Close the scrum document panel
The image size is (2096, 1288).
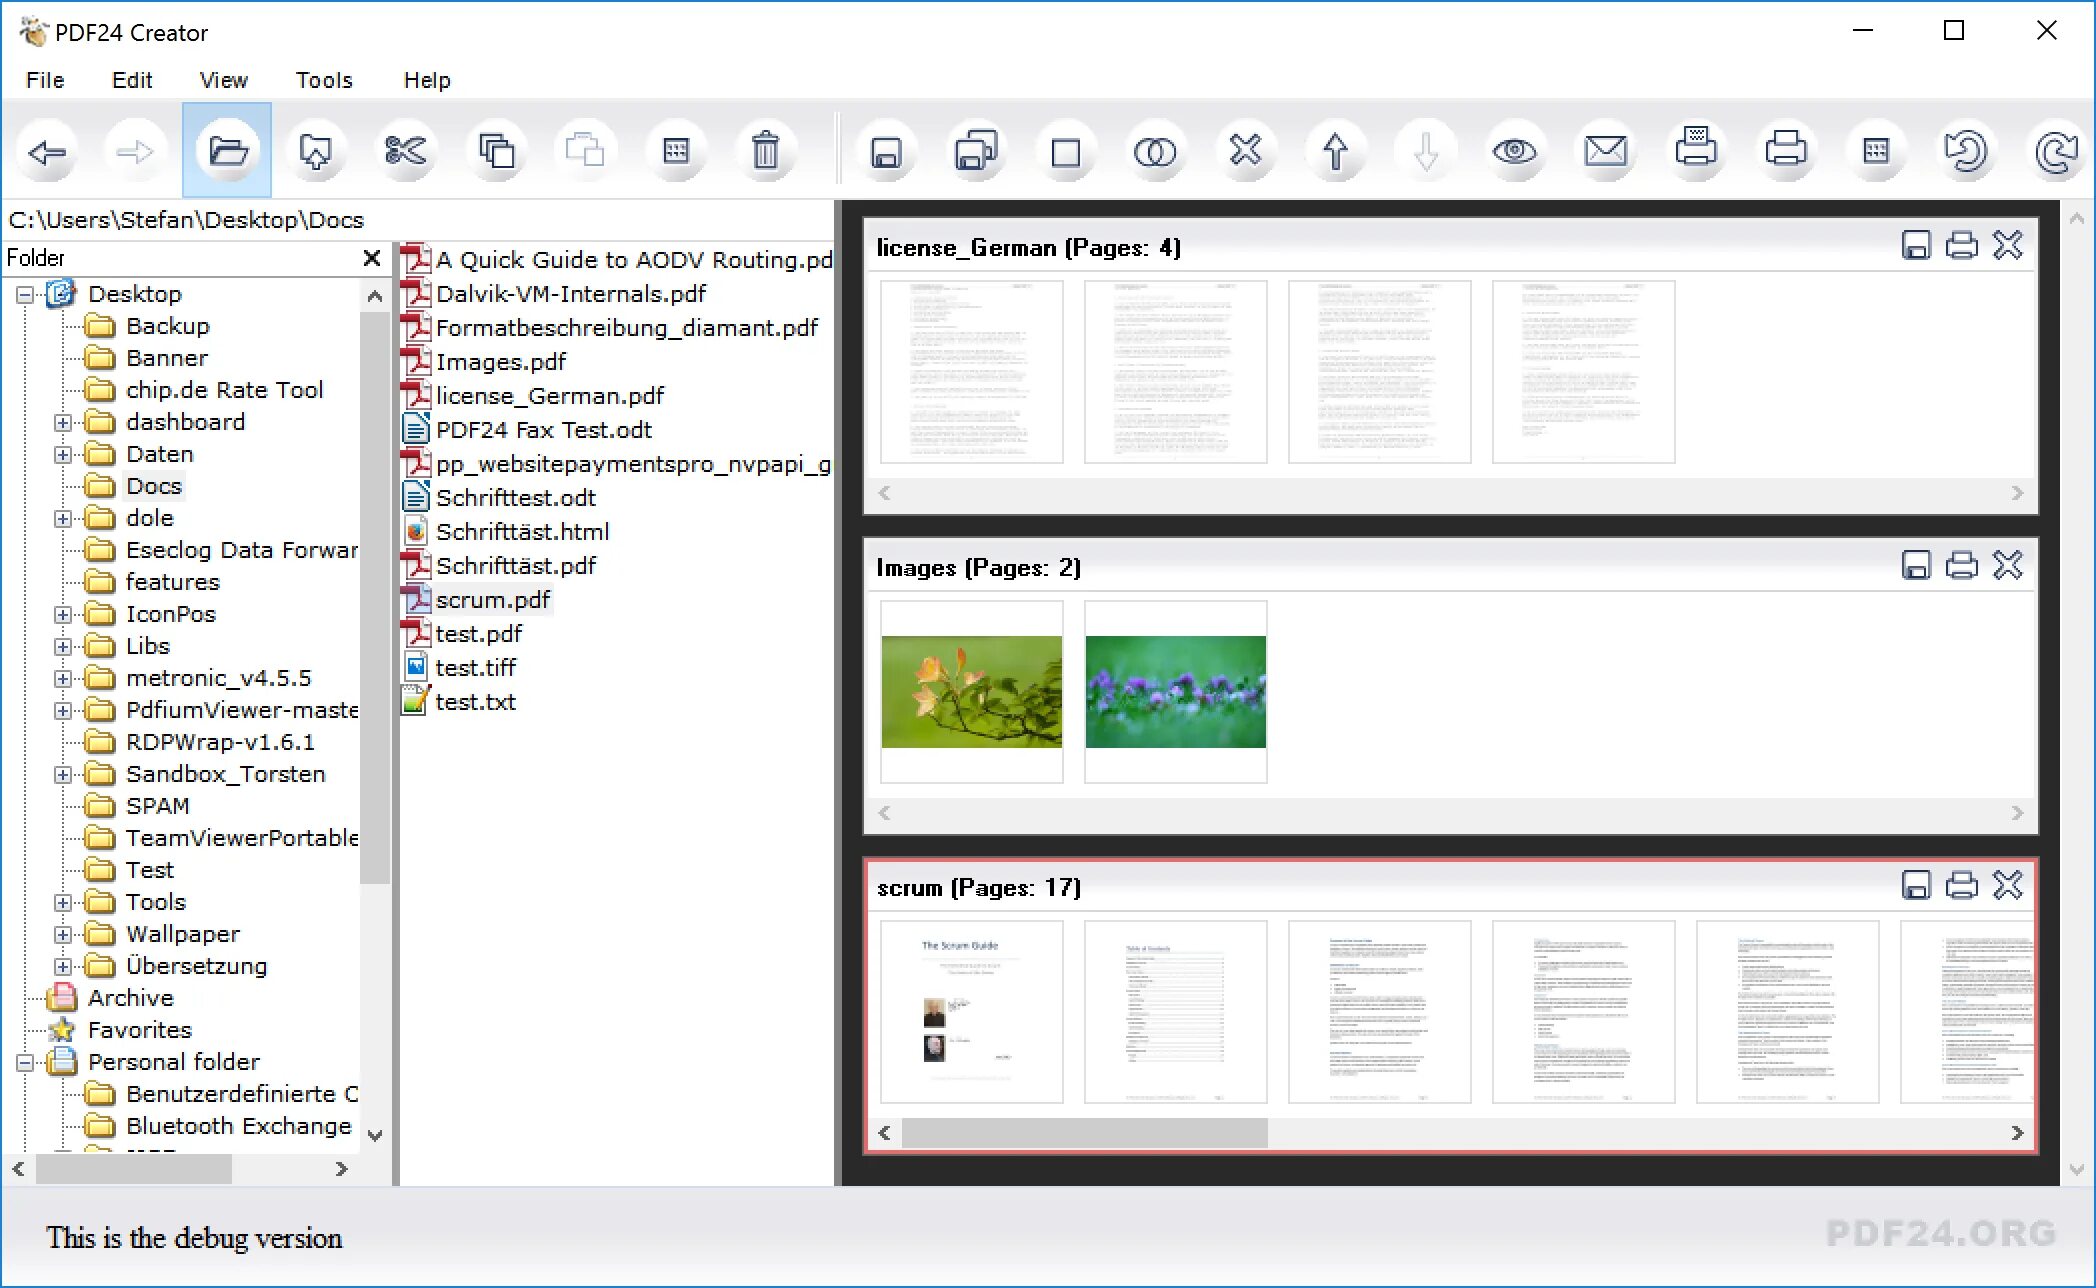pos(2007,886)
